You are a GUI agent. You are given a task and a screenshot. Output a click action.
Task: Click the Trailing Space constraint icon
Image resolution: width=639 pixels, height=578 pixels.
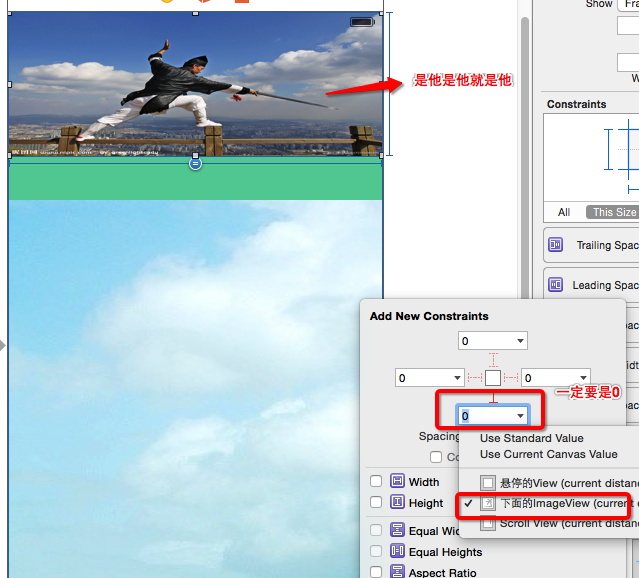555,245
